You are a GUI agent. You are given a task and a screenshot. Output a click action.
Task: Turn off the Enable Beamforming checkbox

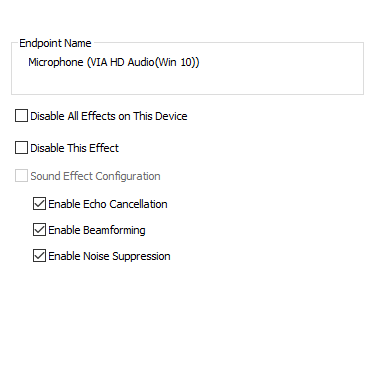pos(39,230)
